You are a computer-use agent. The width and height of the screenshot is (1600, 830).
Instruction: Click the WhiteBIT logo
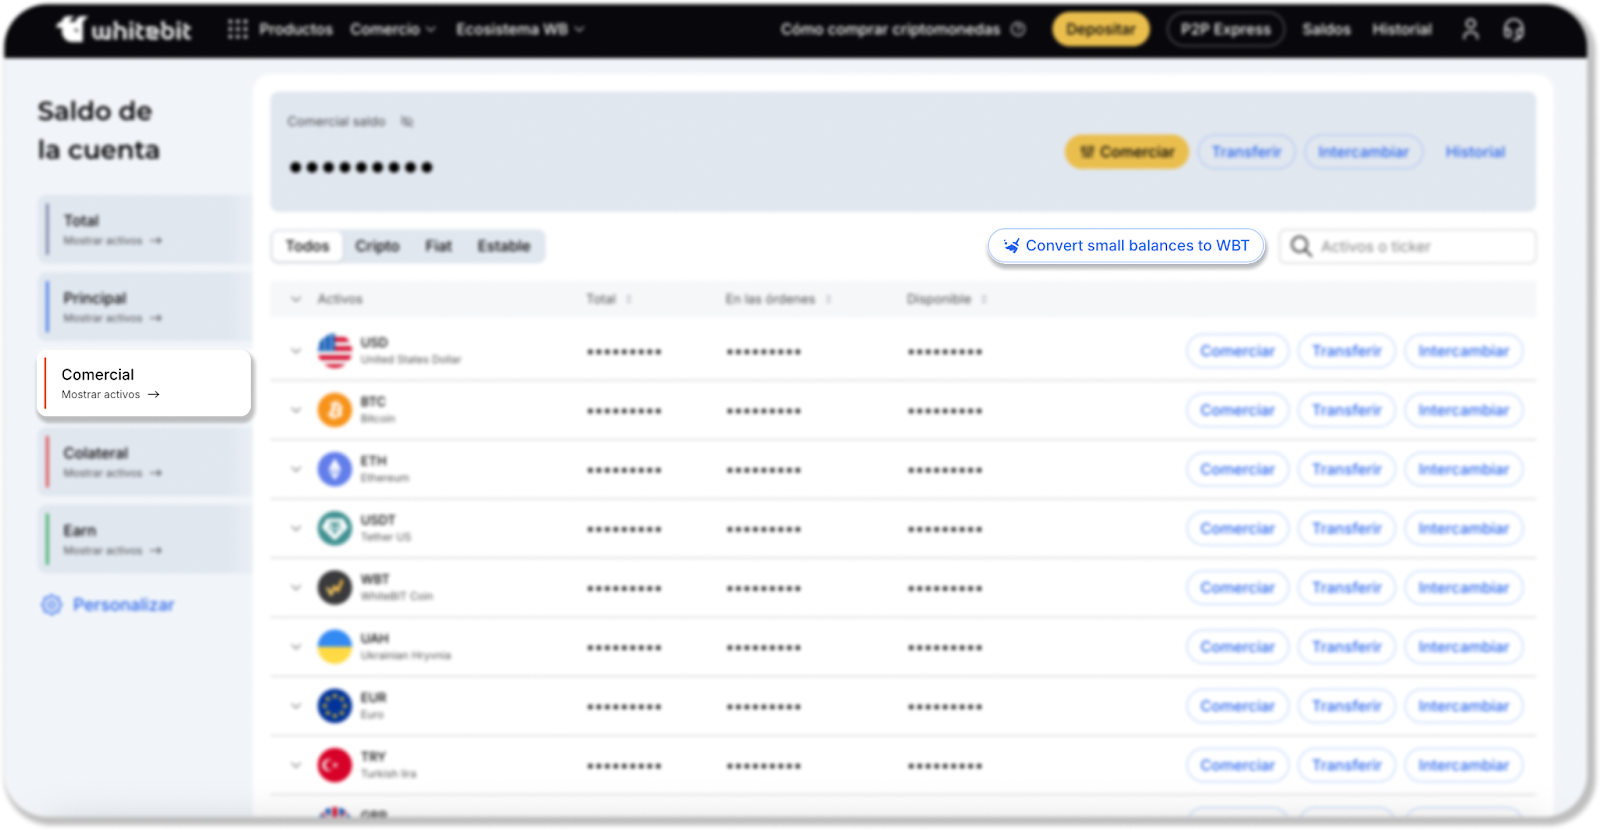click(123, 30)
